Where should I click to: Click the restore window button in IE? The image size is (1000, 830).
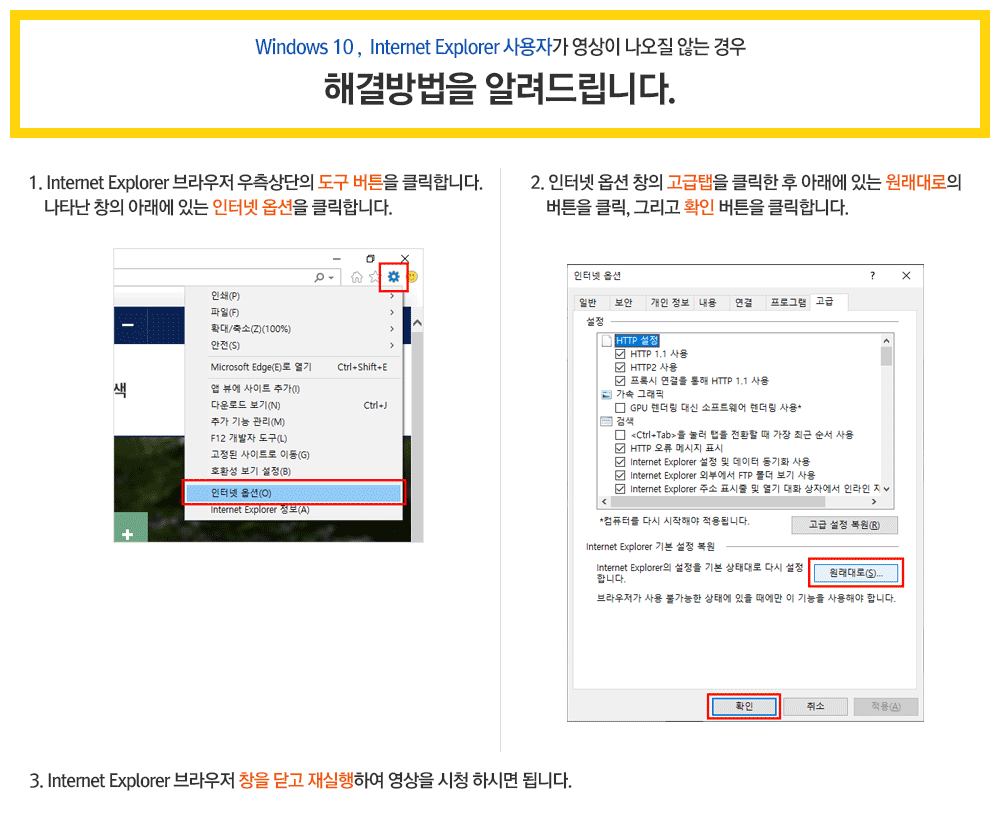click(x=371, y=258)
